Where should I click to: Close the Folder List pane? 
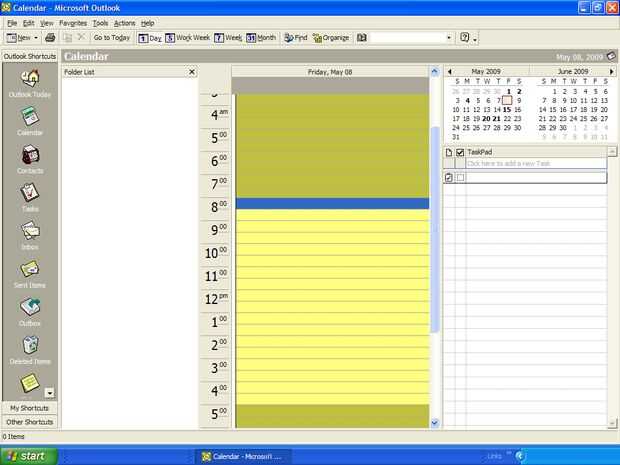[192, 72]
